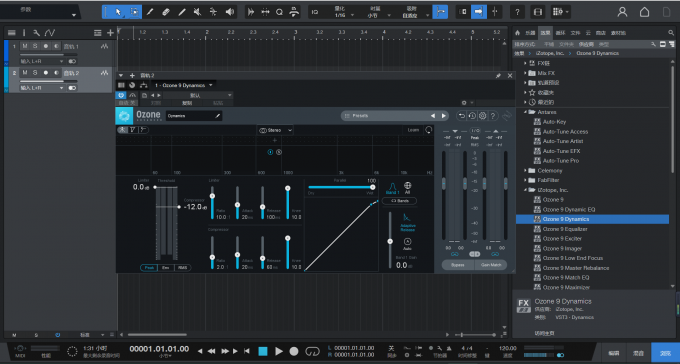Expand the Celemony folder
This screenshot has height=364, width=680.
[x=525, y=171]
